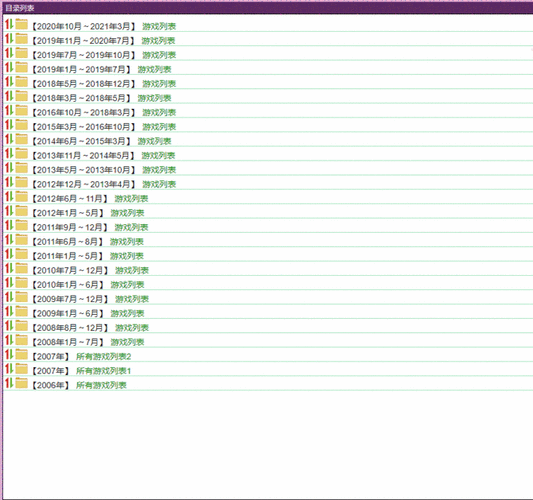Click sort arrows icon beside 2008年1月～7月
Viewport: 533px width, 500px height.
(x=9, y=340)
